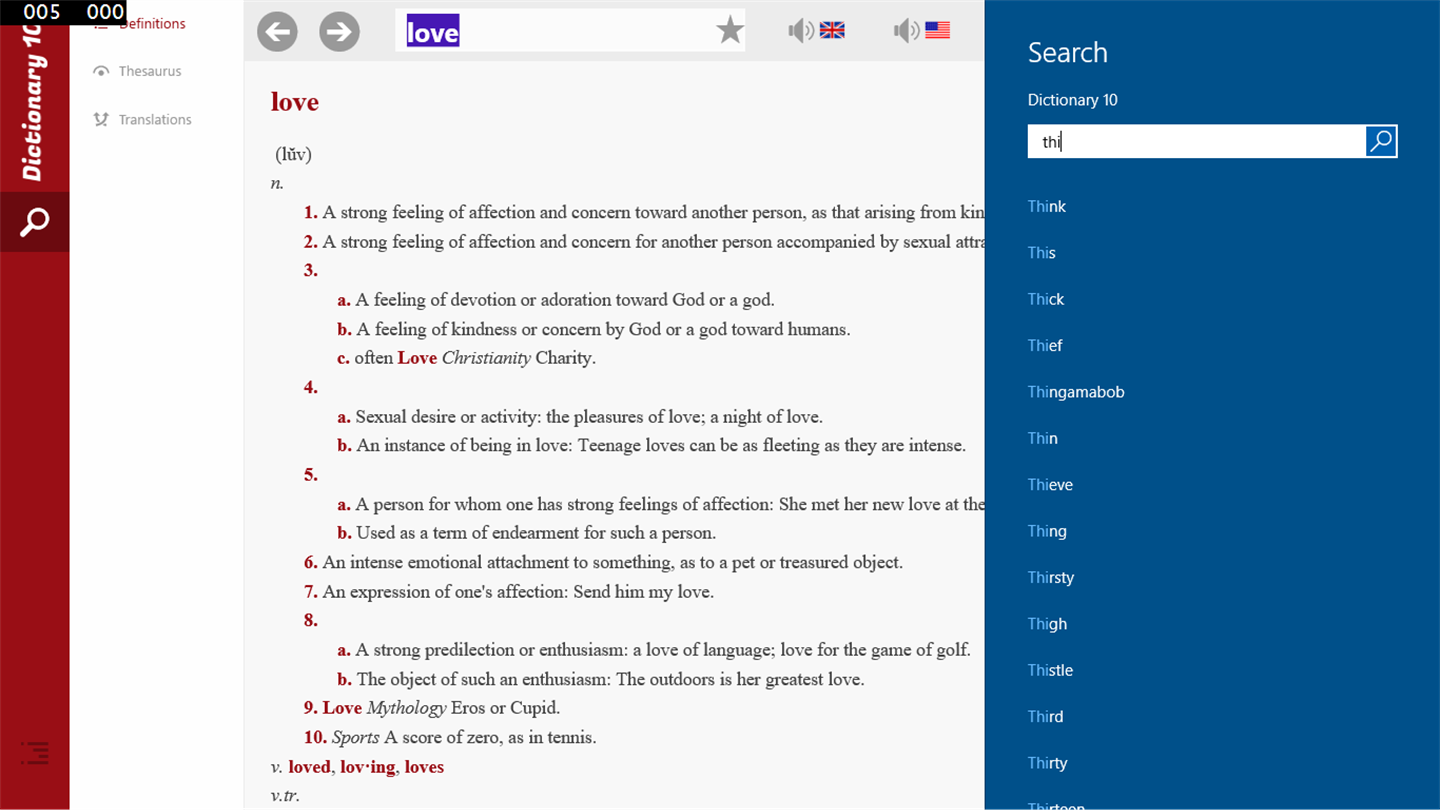
Task: Click definition 9 Eros or Cupid
Action: 432,708
